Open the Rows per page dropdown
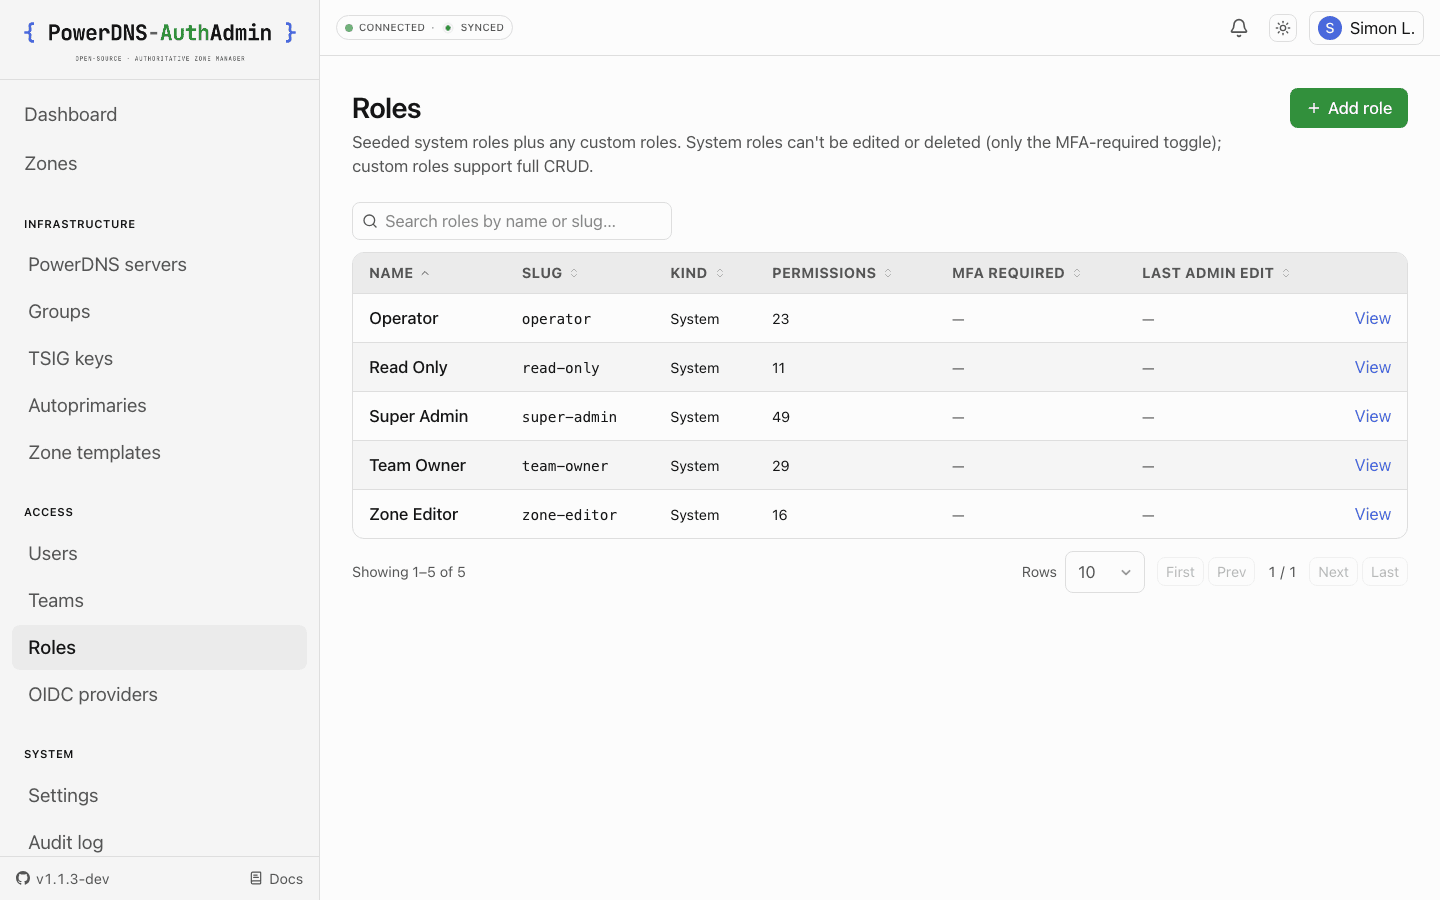1440x900 pixels. coord(1104,572)
